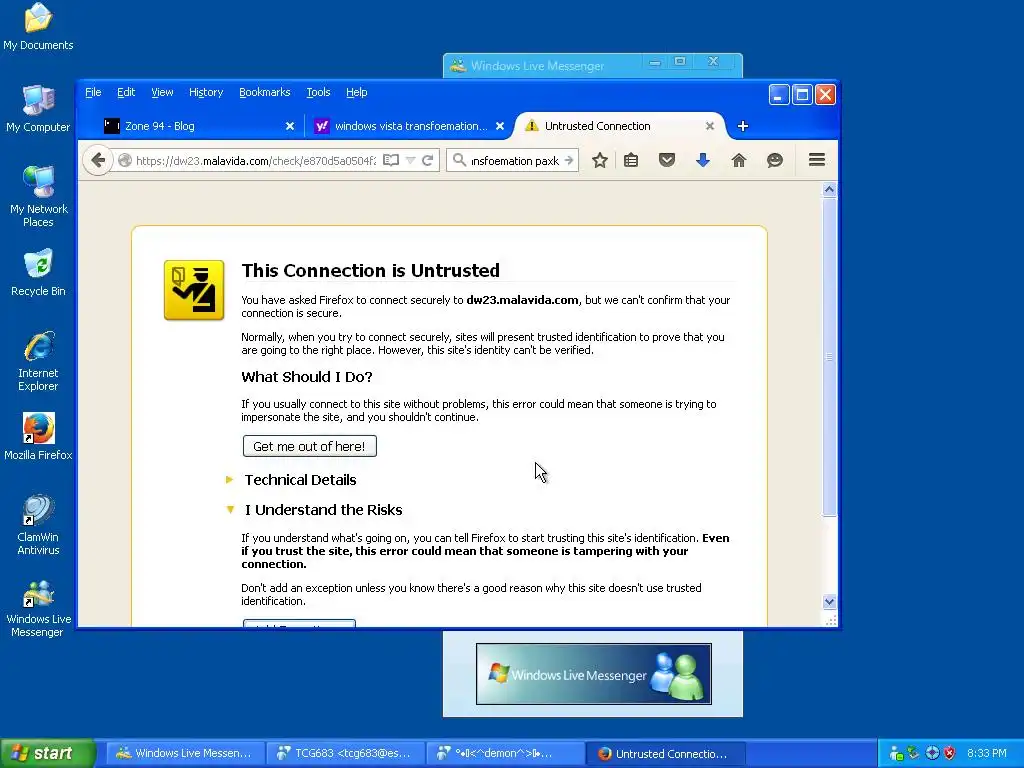Open the History menu
Screen dimensions: 1024x768
206,92
